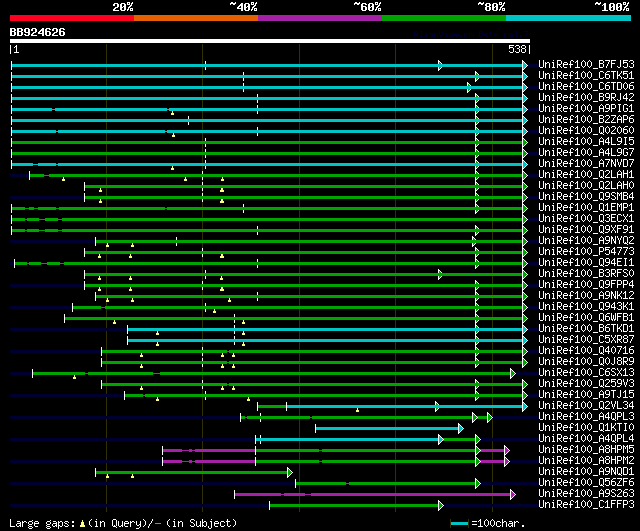Select the UniRef100_B3RFS0 label

[586, 274]
